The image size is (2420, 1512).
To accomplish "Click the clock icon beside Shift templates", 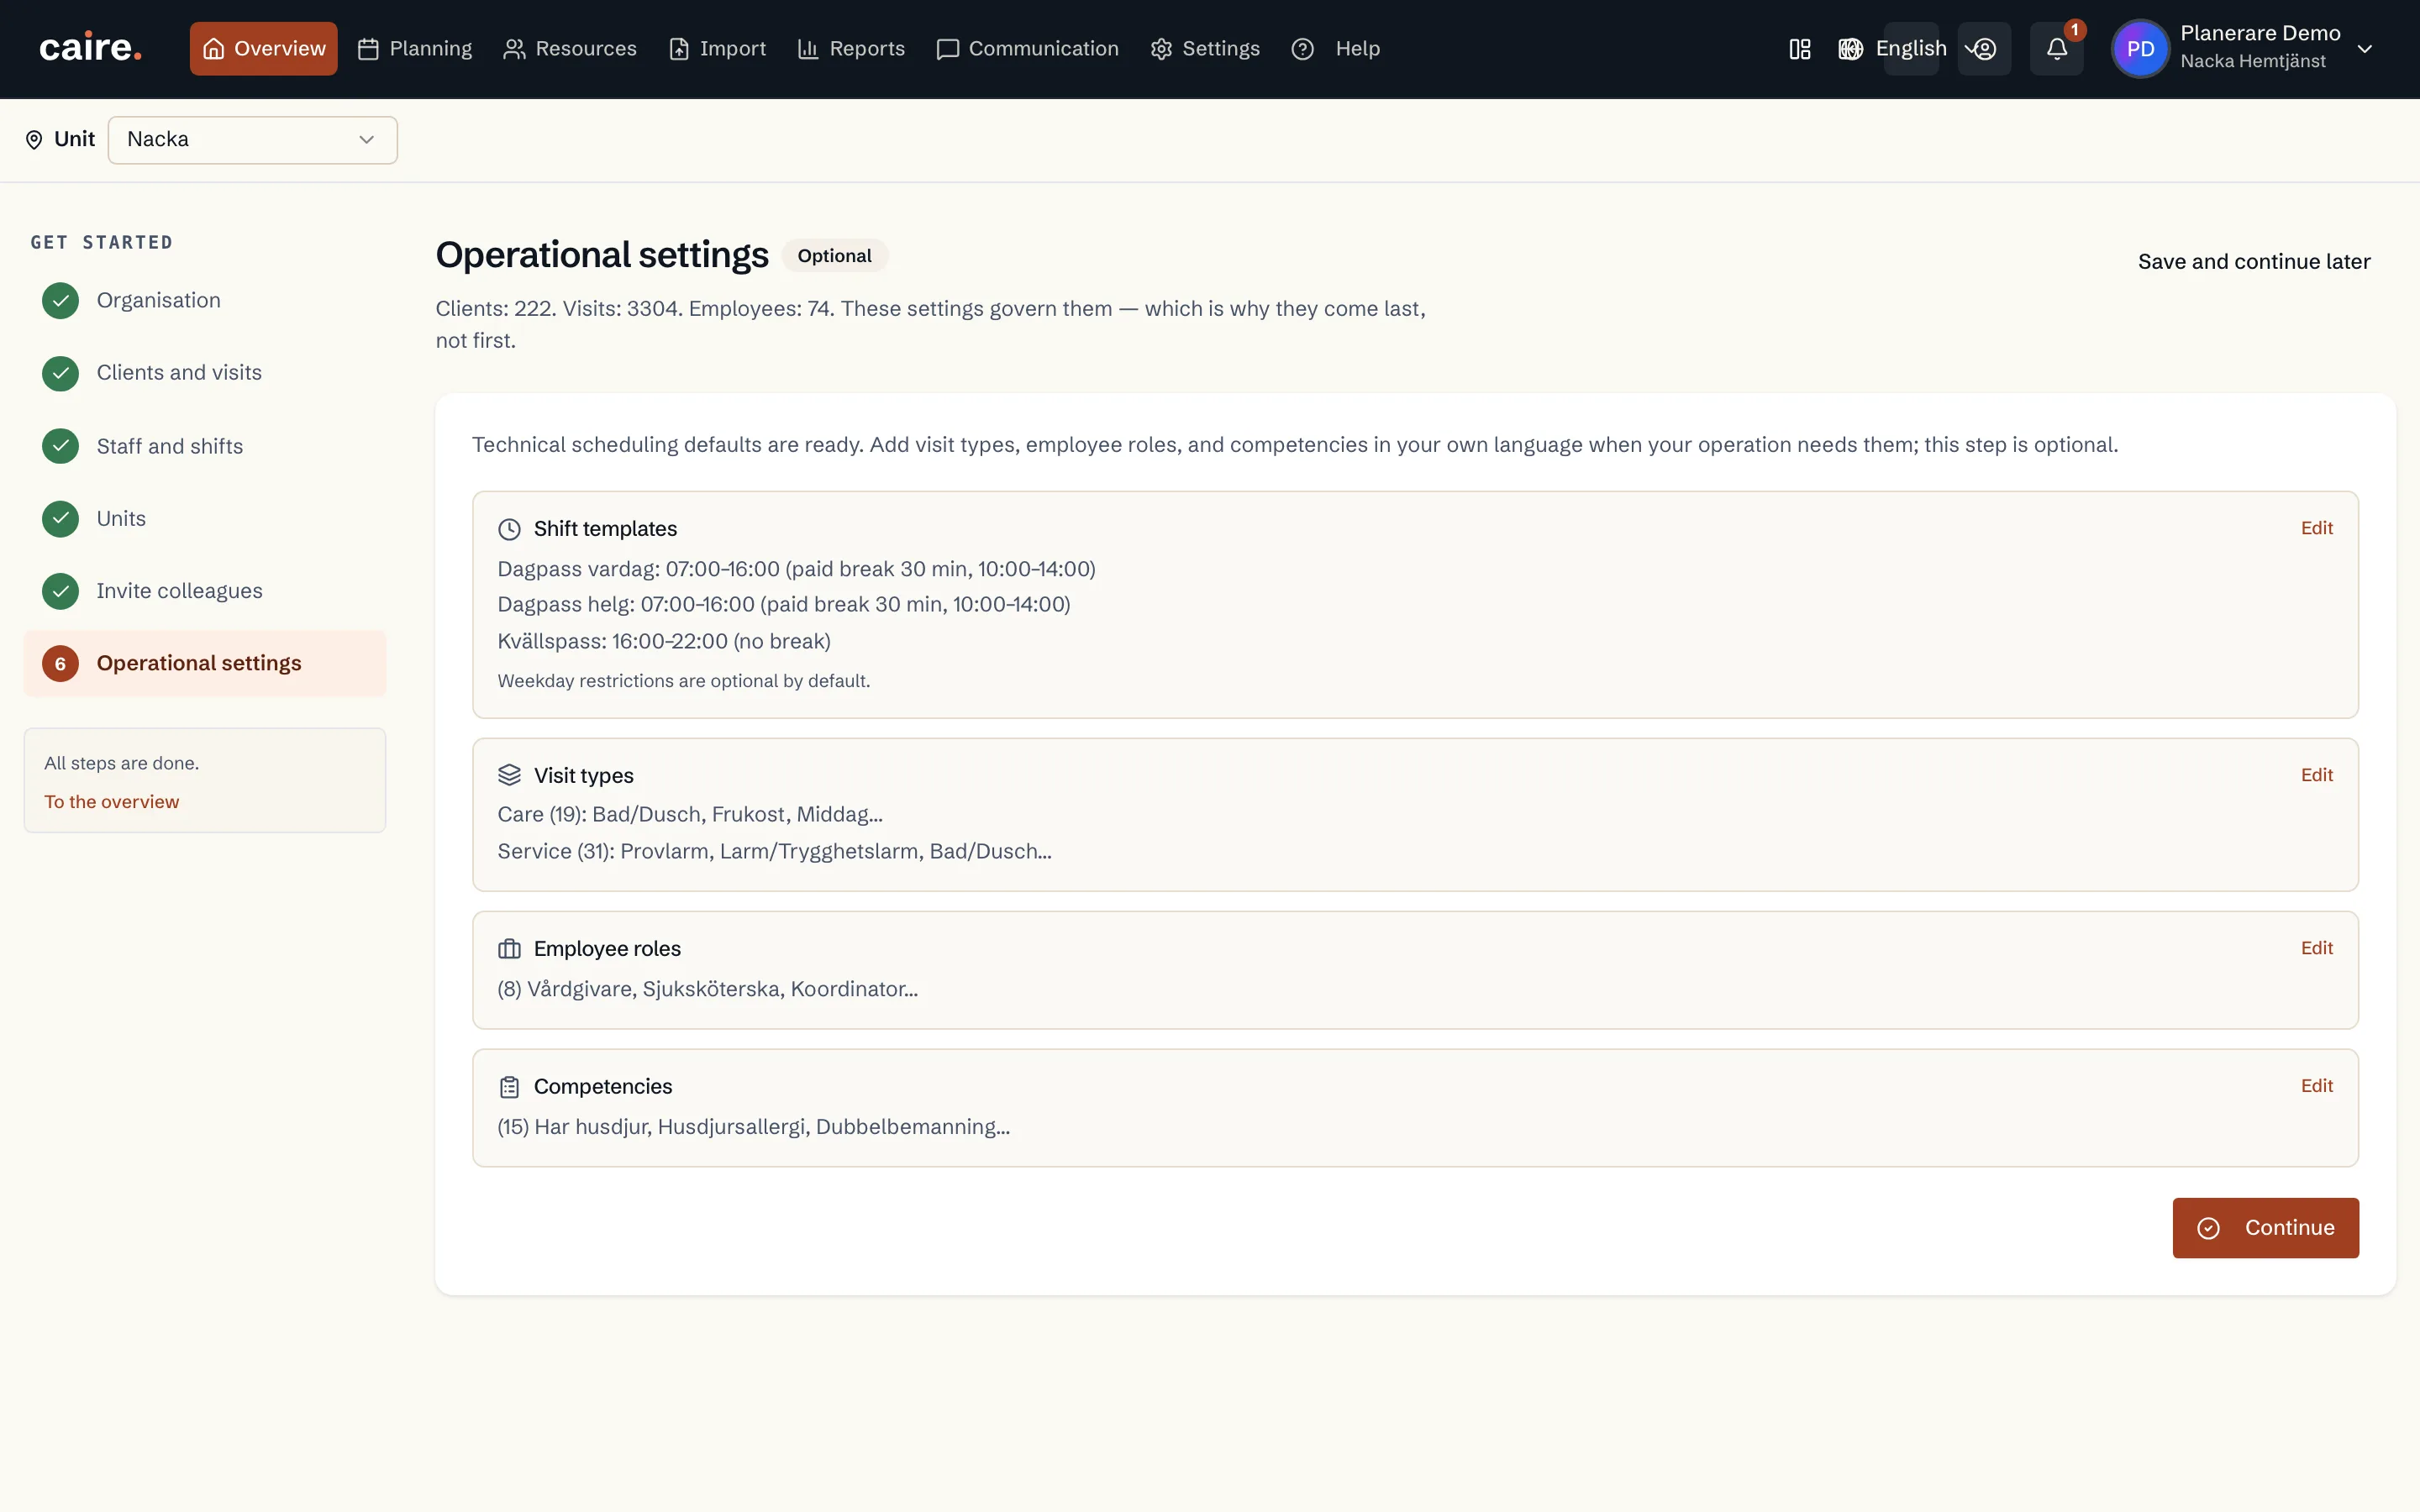I will pyautogui.click(x=509, y=529).
